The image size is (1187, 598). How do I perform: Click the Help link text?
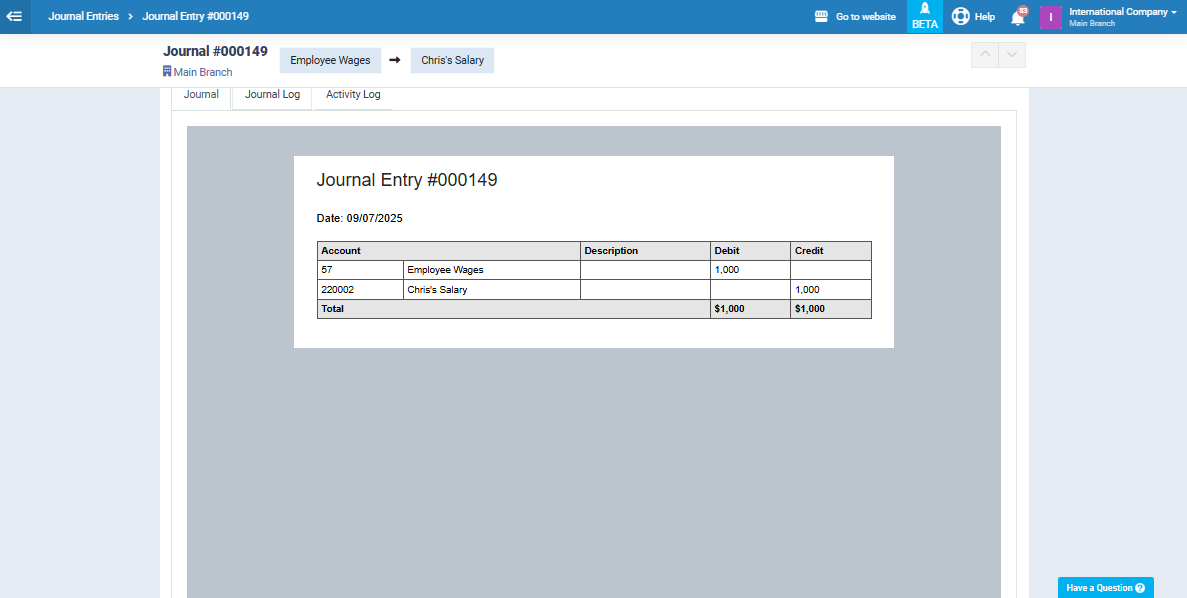click(x=984, y=17)
